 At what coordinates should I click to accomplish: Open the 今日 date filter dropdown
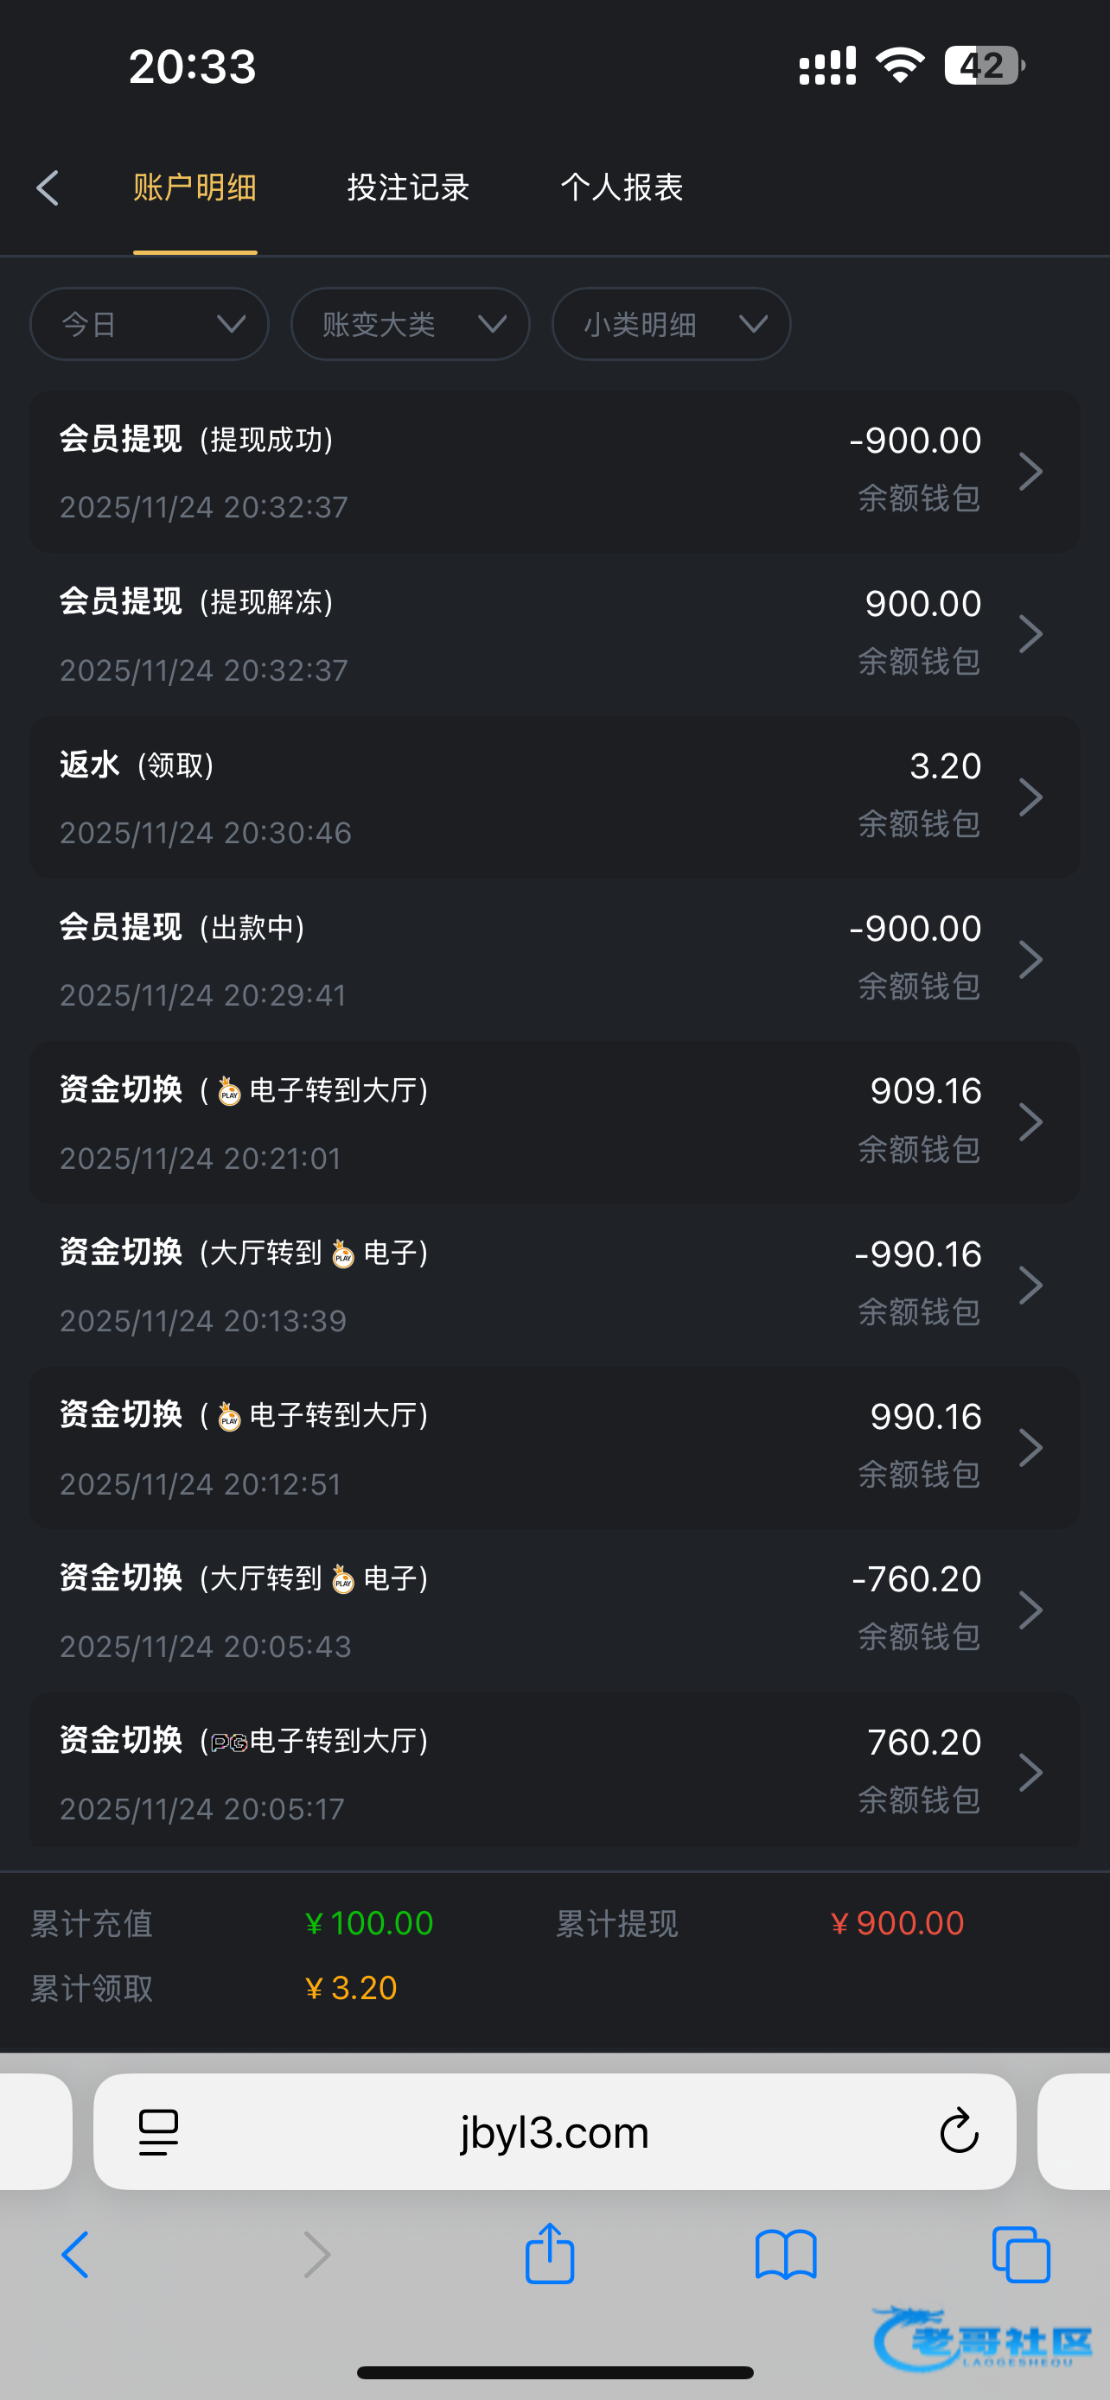click(150, 324)
